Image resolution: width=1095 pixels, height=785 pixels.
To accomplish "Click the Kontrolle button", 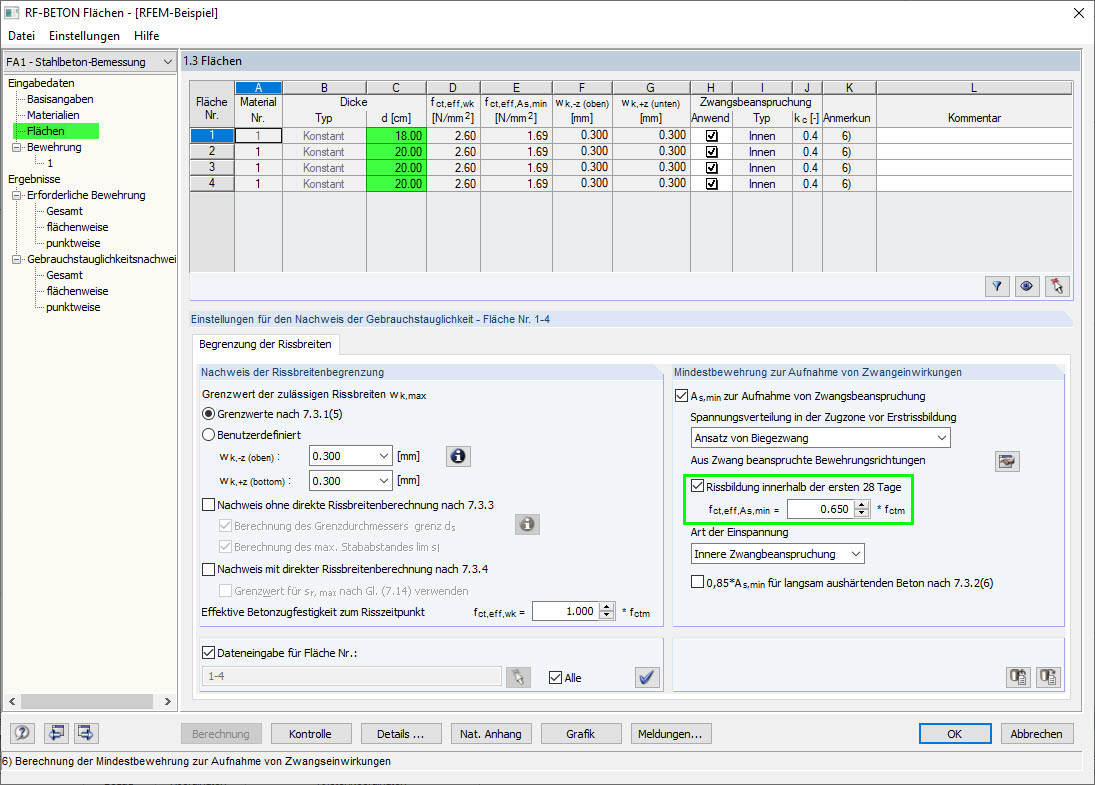I will (310, 733).
